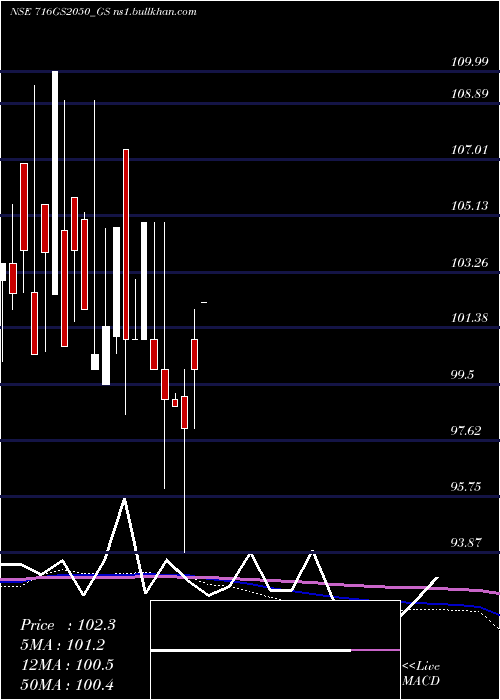This screenshot has width=500, height=700.
Task: Click the 93.87 price axis label
Action: [x=467, y=543]
